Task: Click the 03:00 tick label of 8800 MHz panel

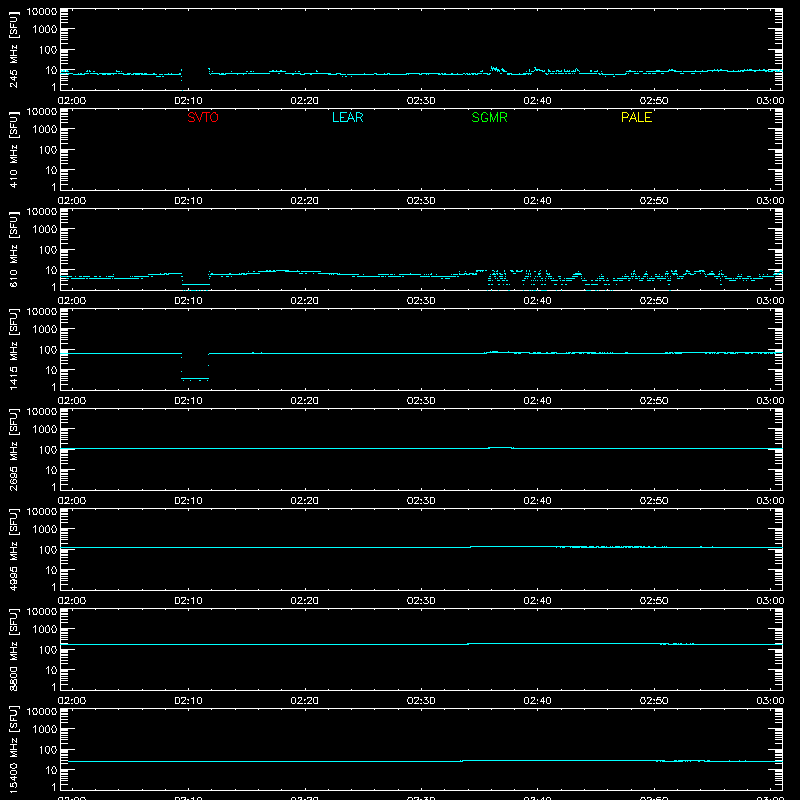Action: (x=770, y=701)
